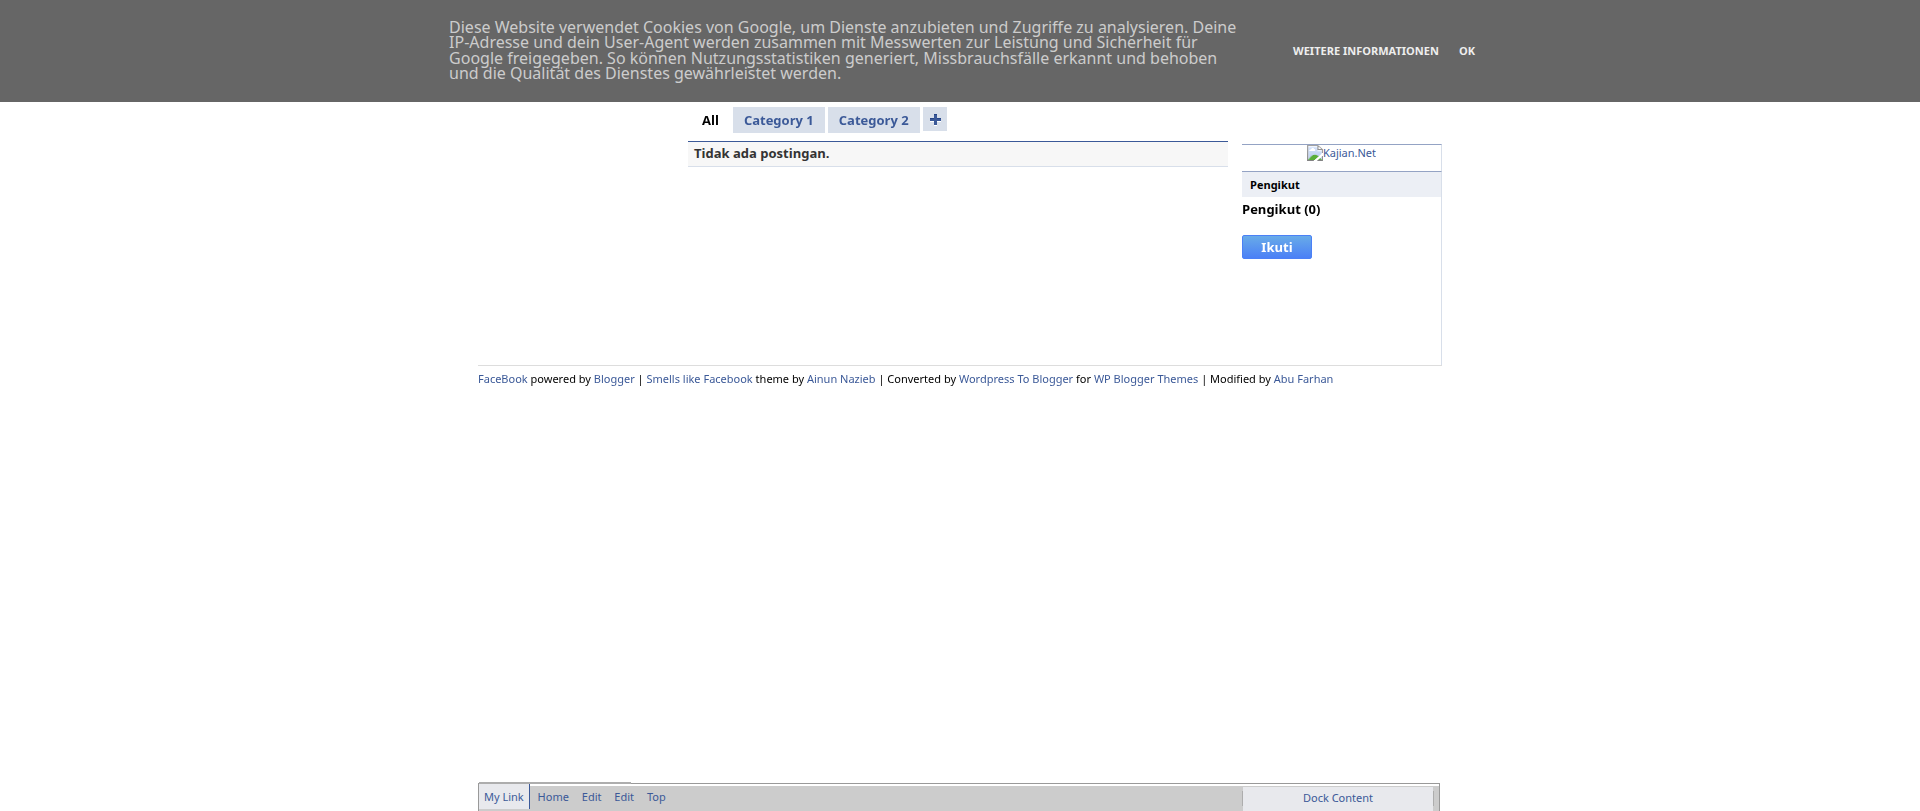Go to Home in the bottom bar
Viewport: 1920px width, 811px height.
(x=553, y=797)
